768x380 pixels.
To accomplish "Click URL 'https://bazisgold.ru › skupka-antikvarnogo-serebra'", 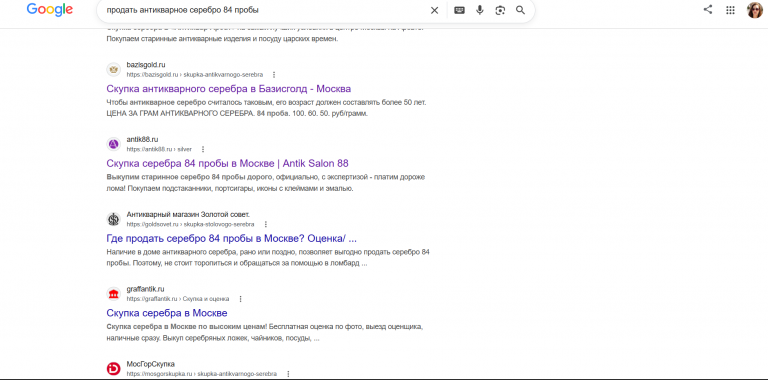I will tap(195, 75).
